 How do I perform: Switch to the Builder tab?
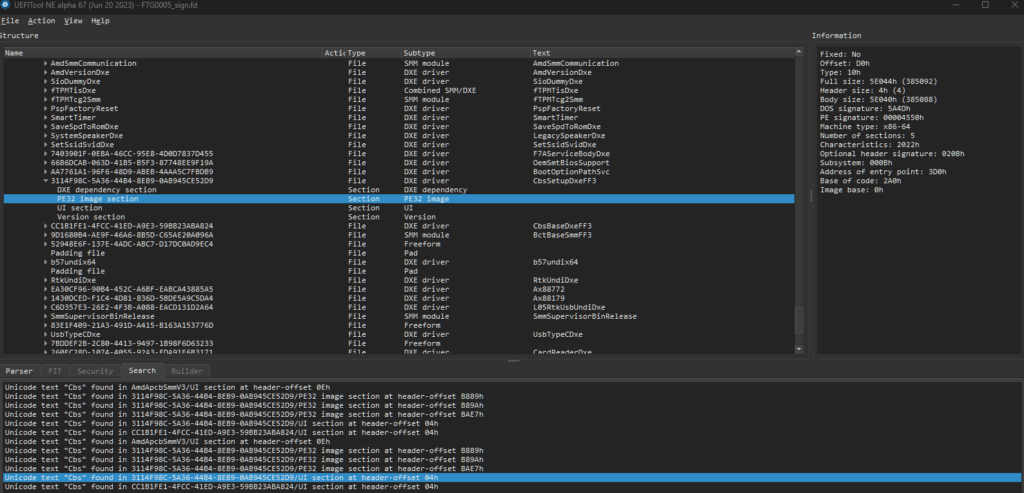click(187, 371)
